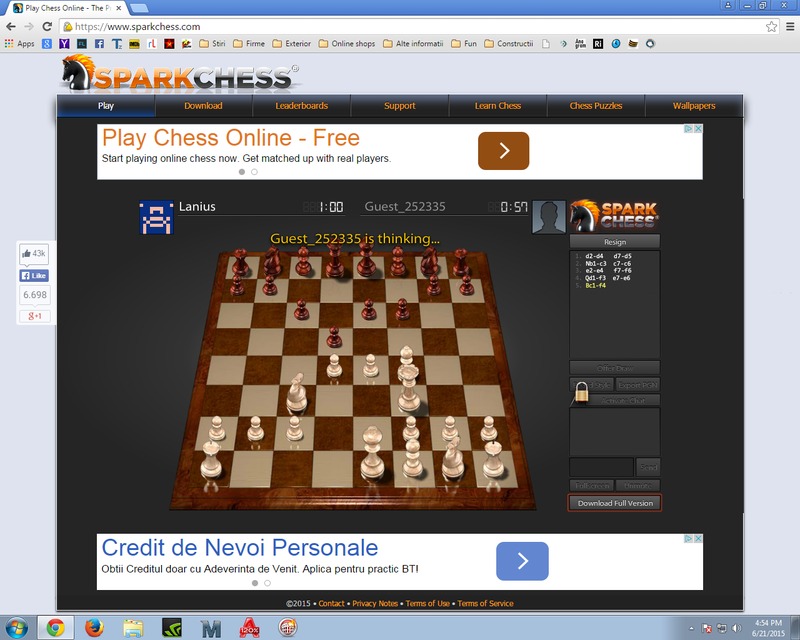This screenshot has width=800, height=640.
Task: Click the chat message input field
Action: click(x=602, y=466)
